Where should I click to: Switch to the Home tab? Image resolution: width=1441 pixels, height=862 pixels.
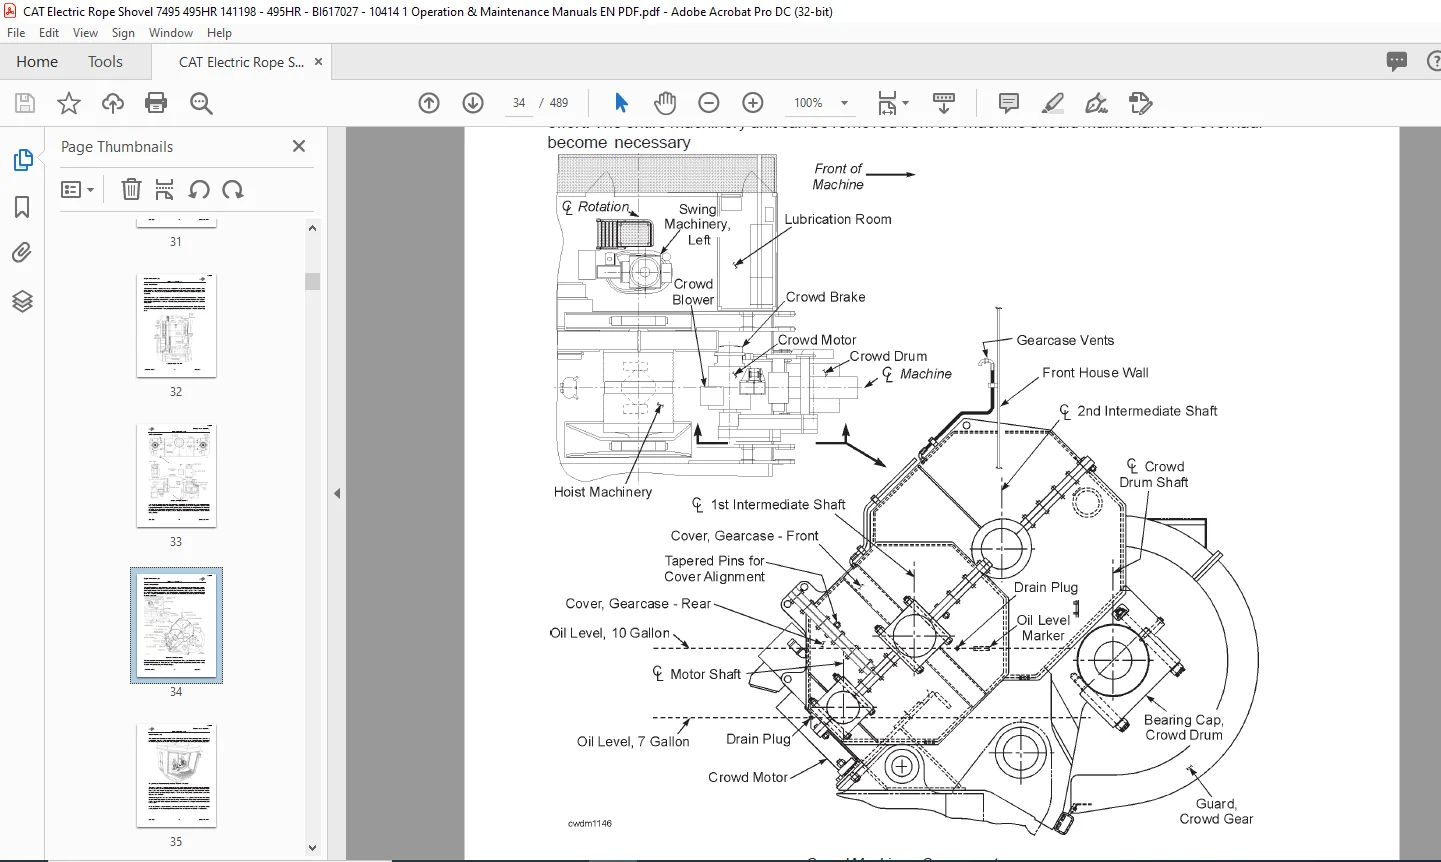point(37,62)
